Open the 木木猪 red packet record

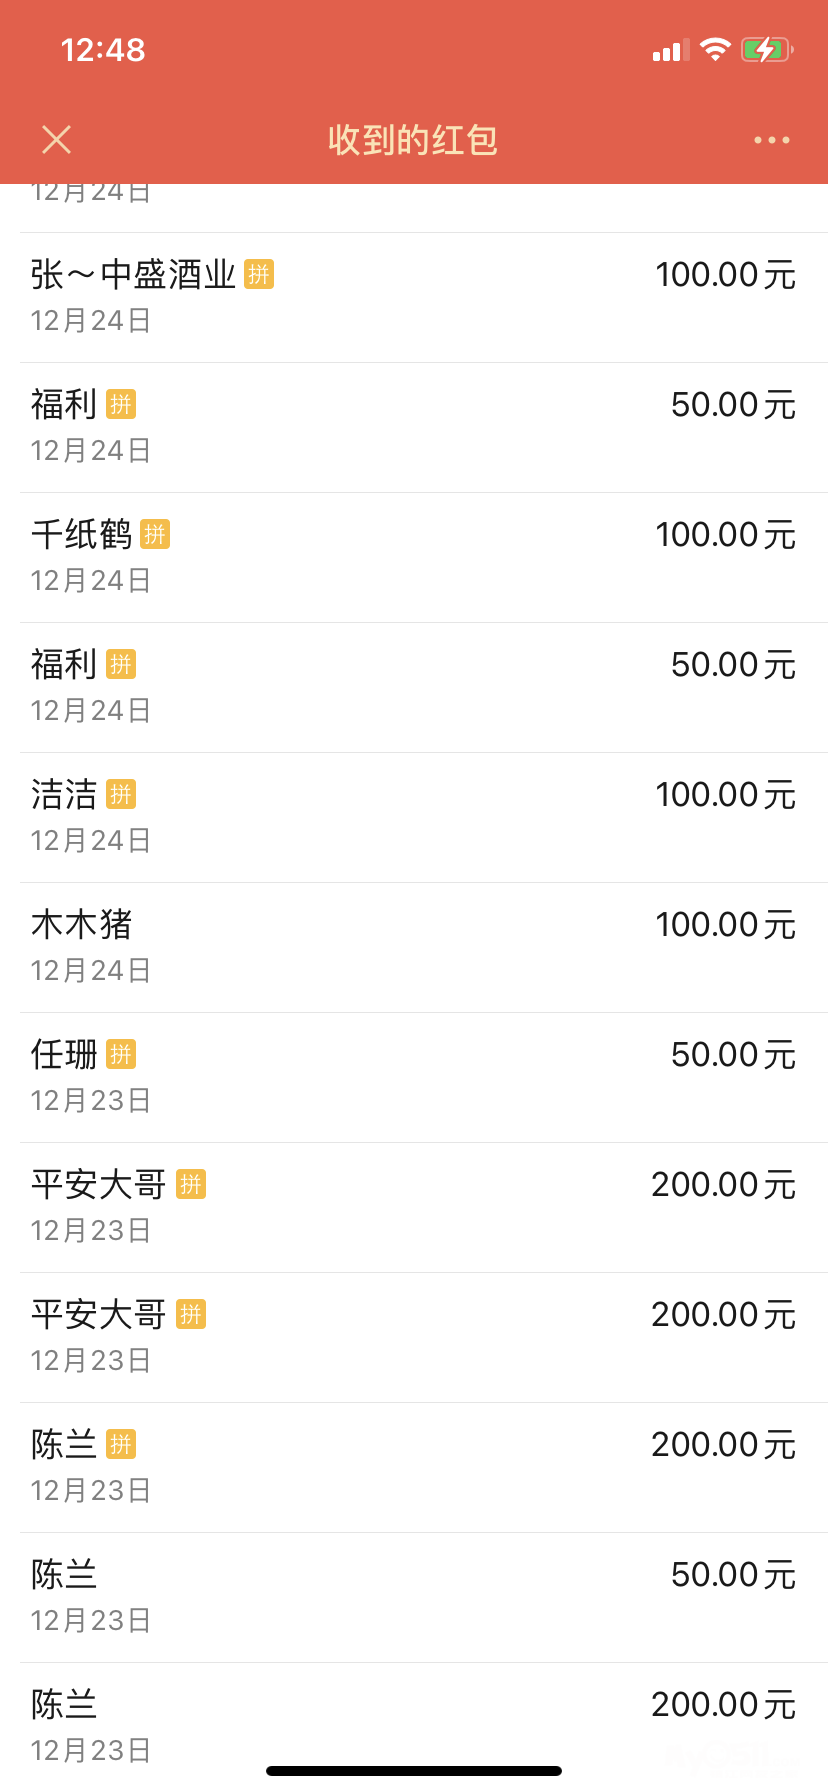click(x=414, y=947)
